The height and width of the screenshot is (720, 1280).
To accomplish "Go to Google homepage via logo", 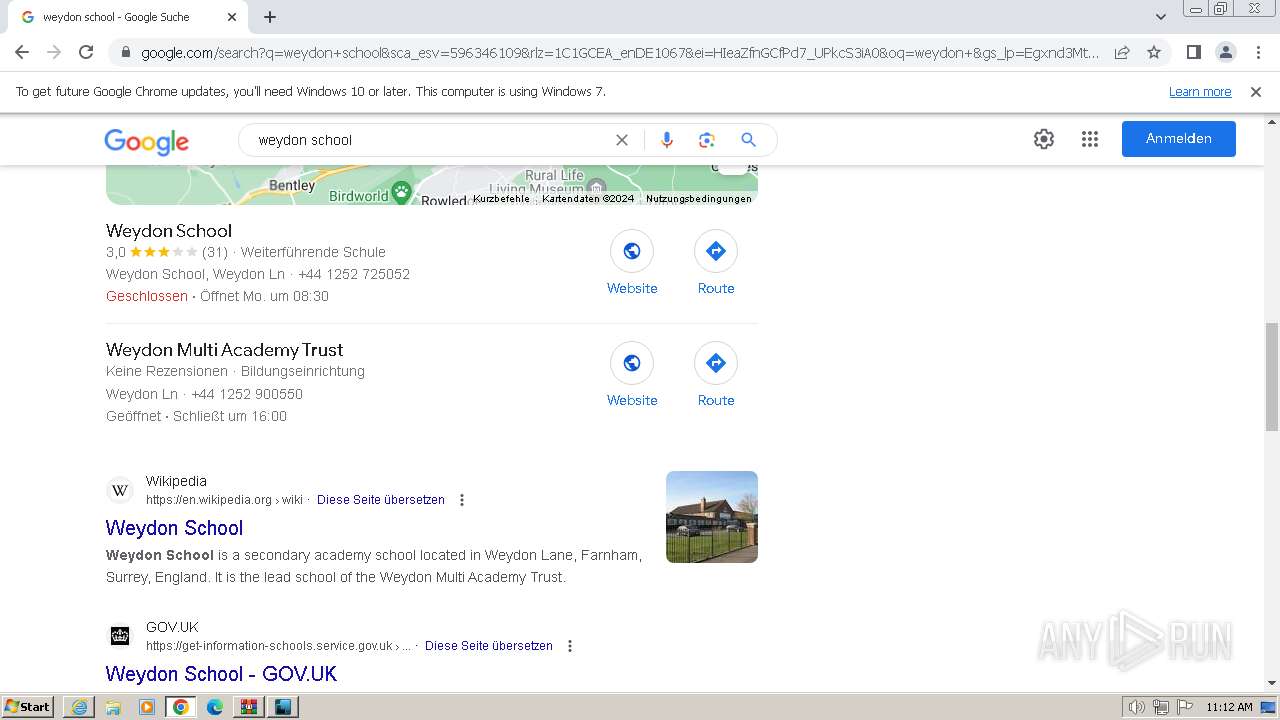I will (146, 141).
